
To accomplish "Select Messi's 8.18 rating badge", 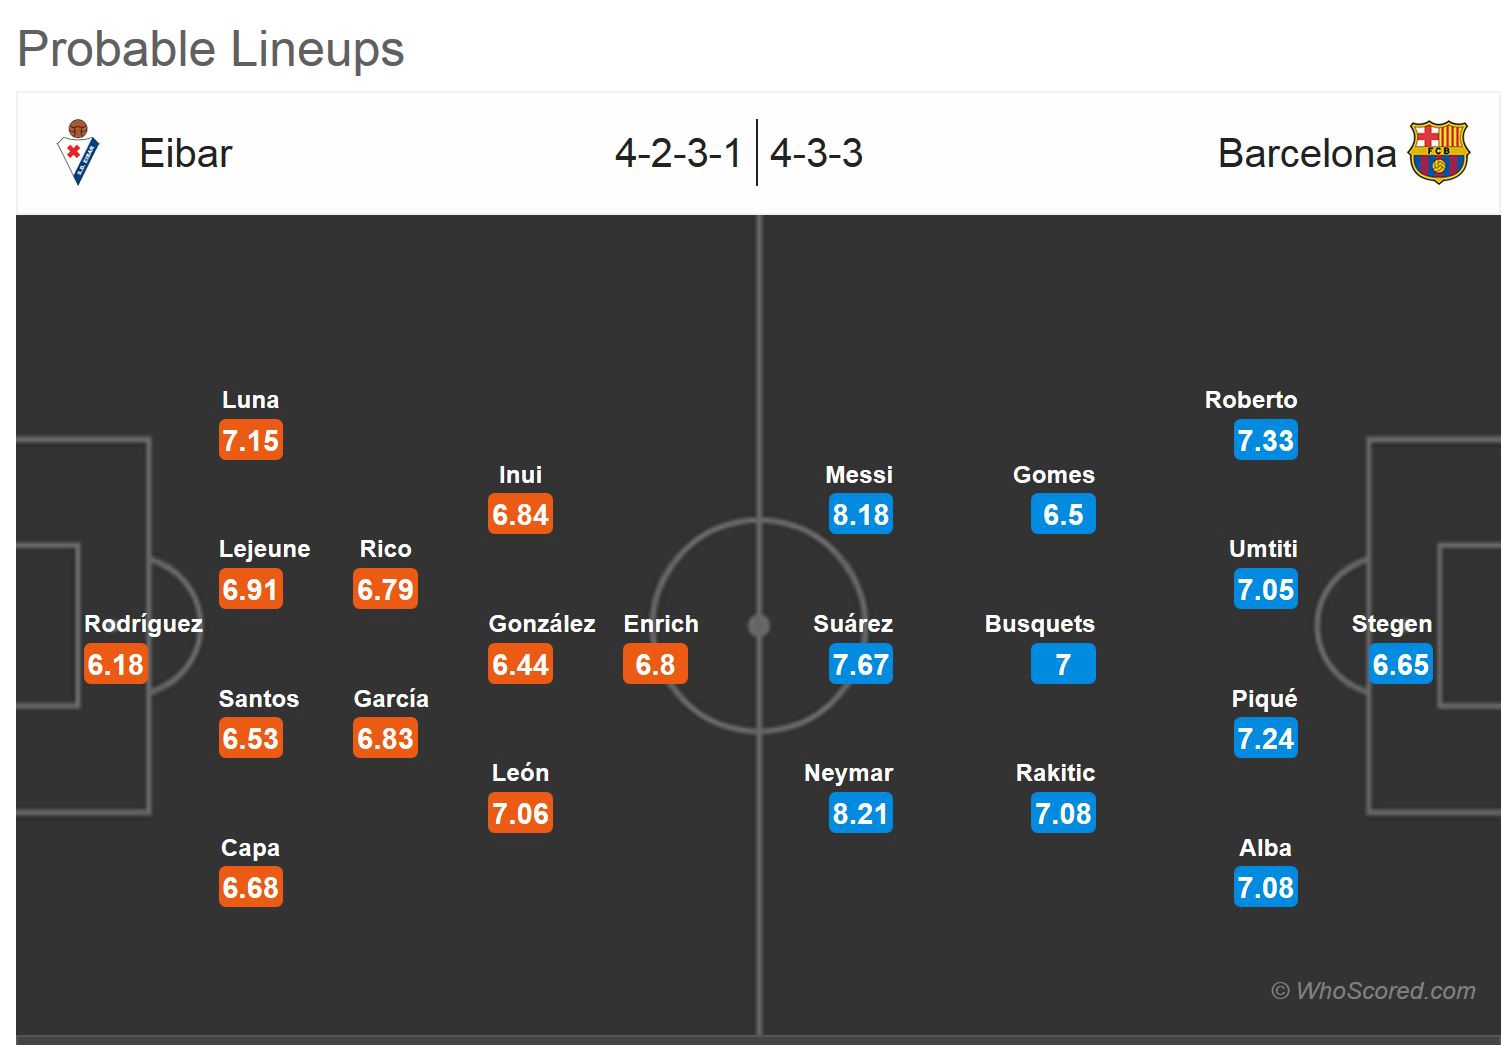I will [x=860, y=515].
